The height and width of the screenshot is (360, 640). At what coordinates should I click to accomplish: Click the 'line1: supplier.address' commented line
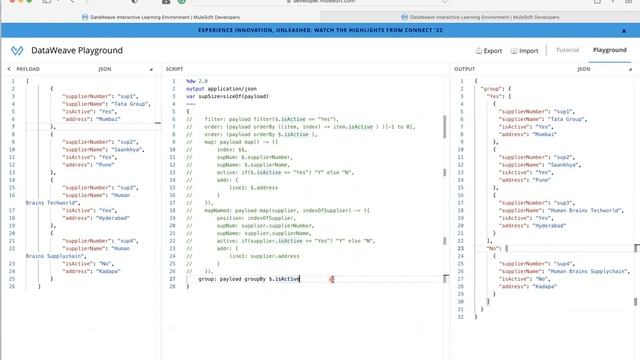(x=264, y=256)
